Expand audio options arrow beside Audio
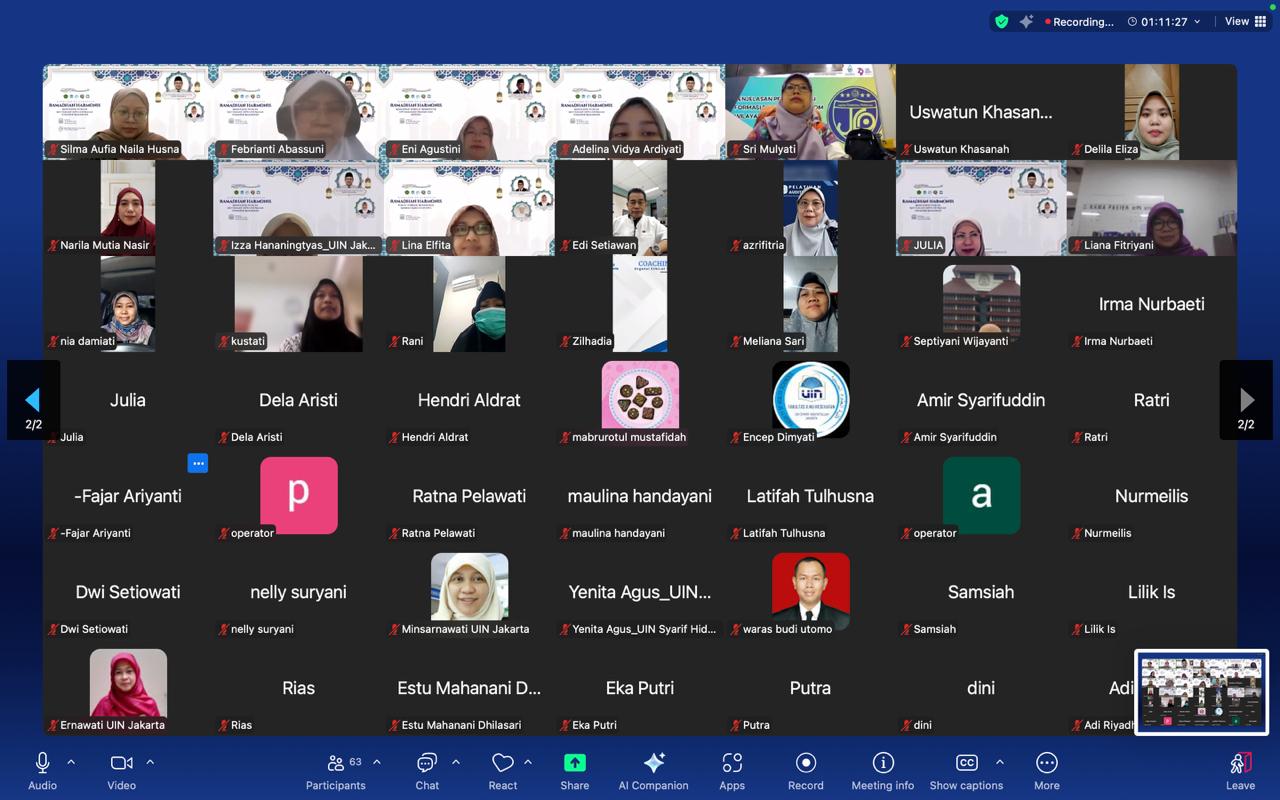 71,762
